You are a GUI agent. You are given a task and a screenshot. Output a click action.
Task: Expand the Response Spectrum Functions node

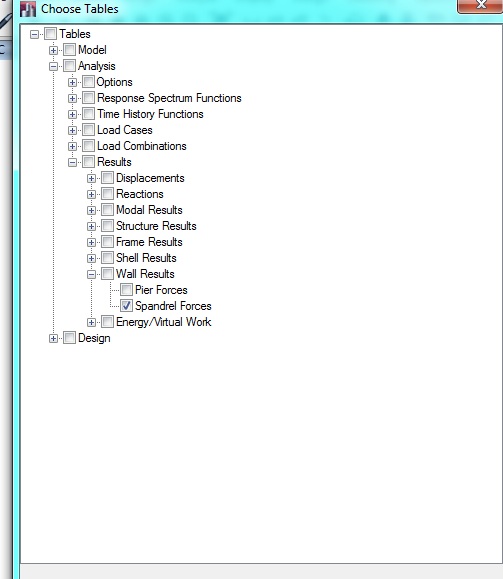(72, 98)
